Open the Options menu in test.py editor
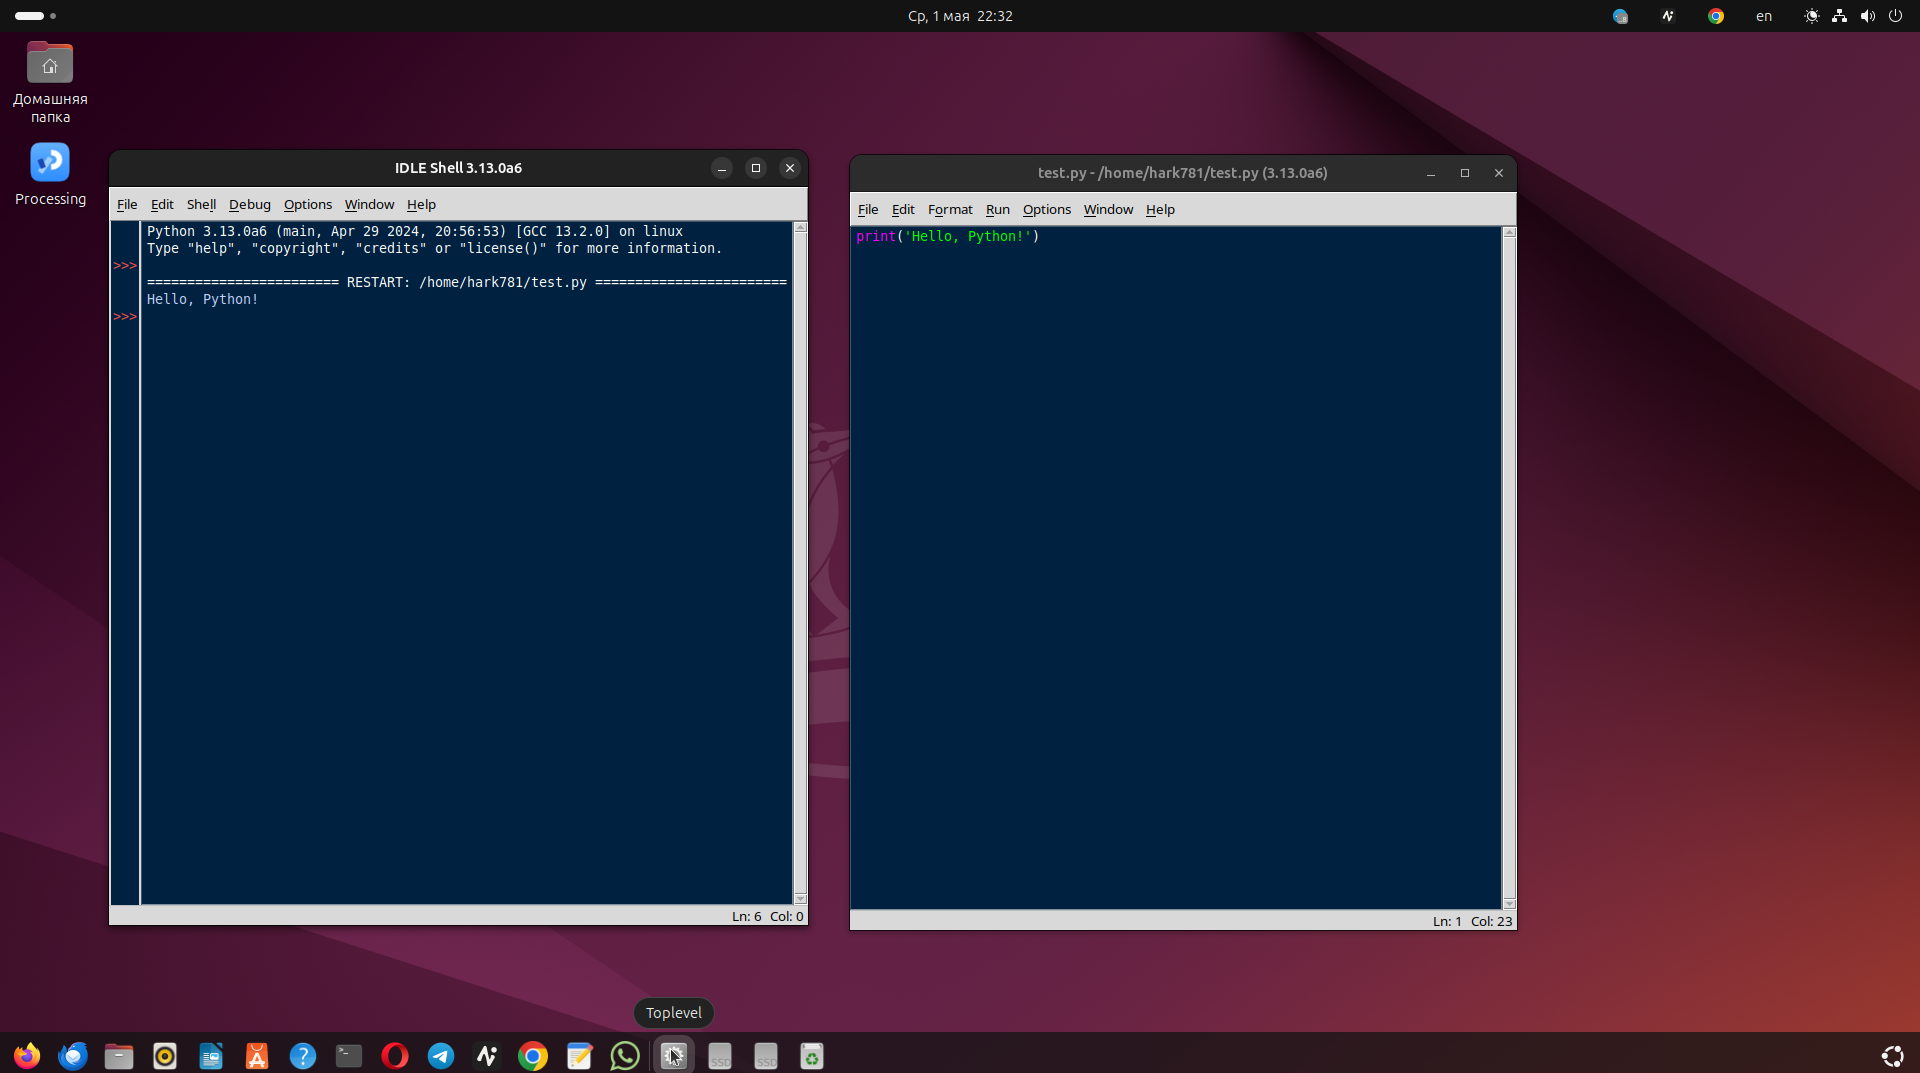Screen dimensions: 1920x1073 pyautogui.click(x=1047, y=209)
